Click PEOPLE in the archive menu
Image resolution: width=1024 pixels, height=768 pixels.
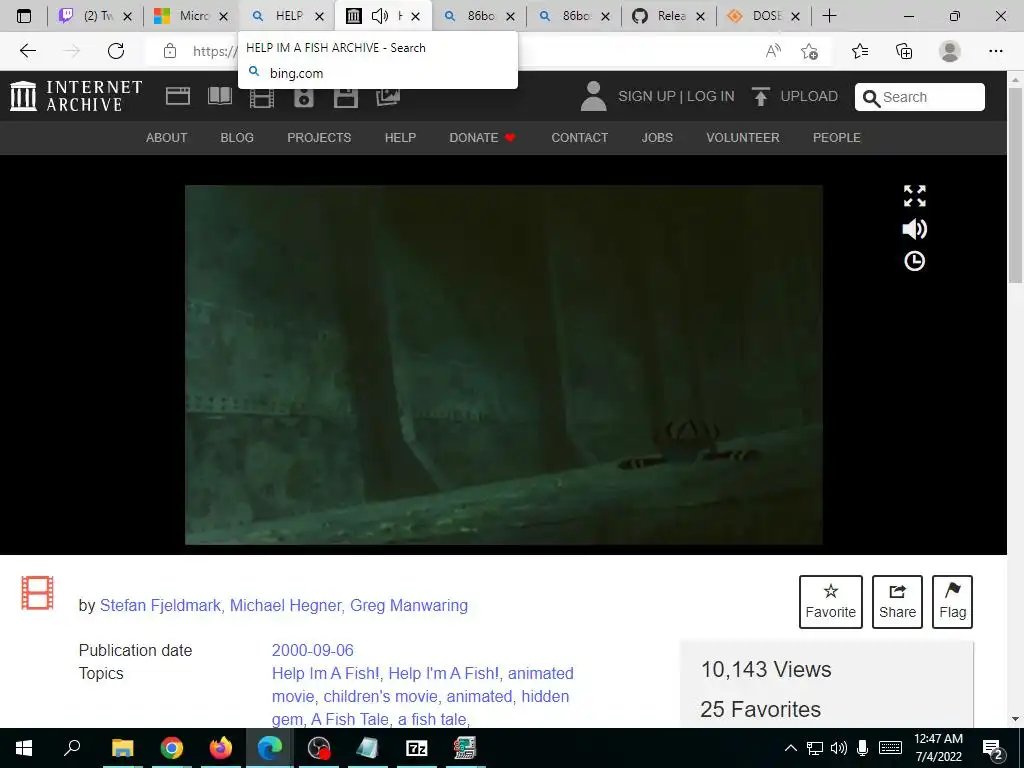837,138
